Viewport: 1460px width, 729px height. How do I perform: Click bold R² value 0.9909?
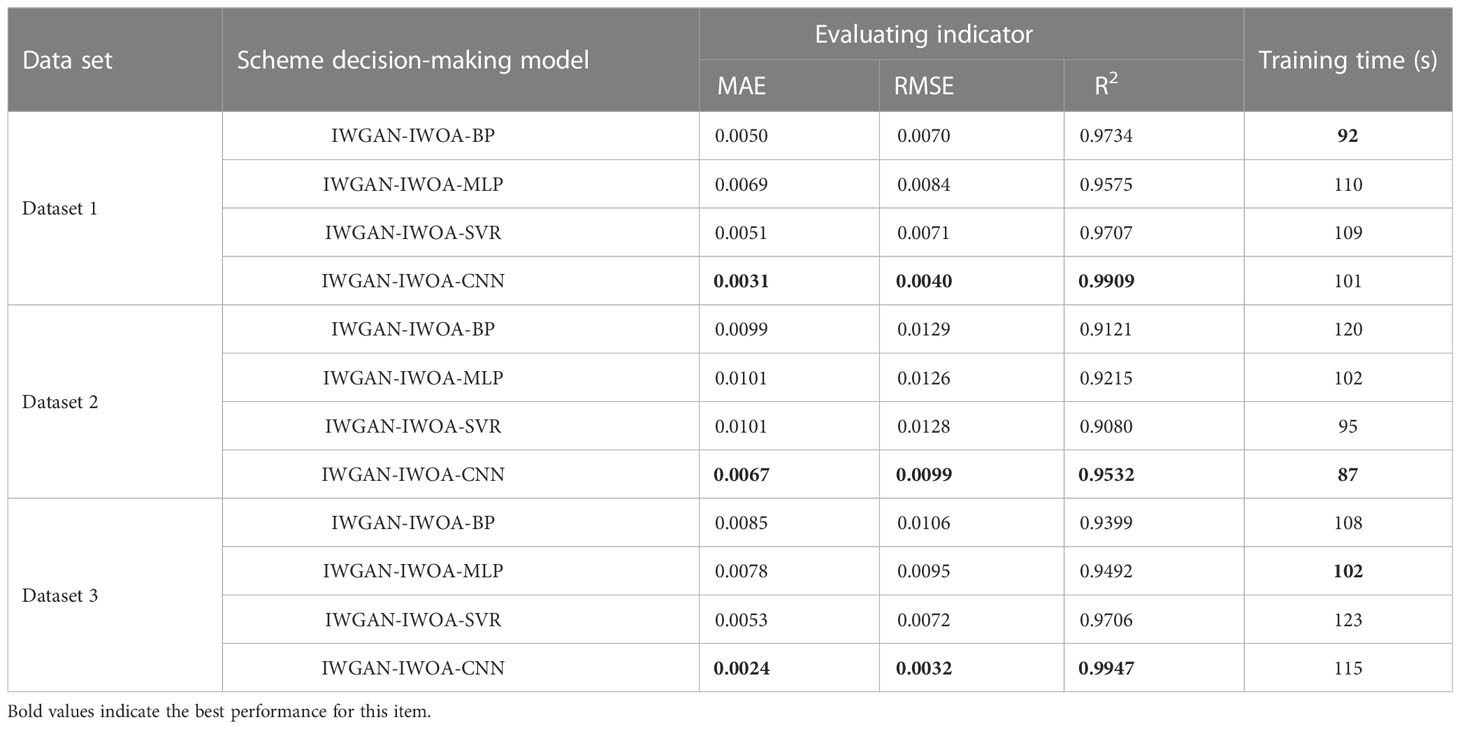[x=1106, y=281]
